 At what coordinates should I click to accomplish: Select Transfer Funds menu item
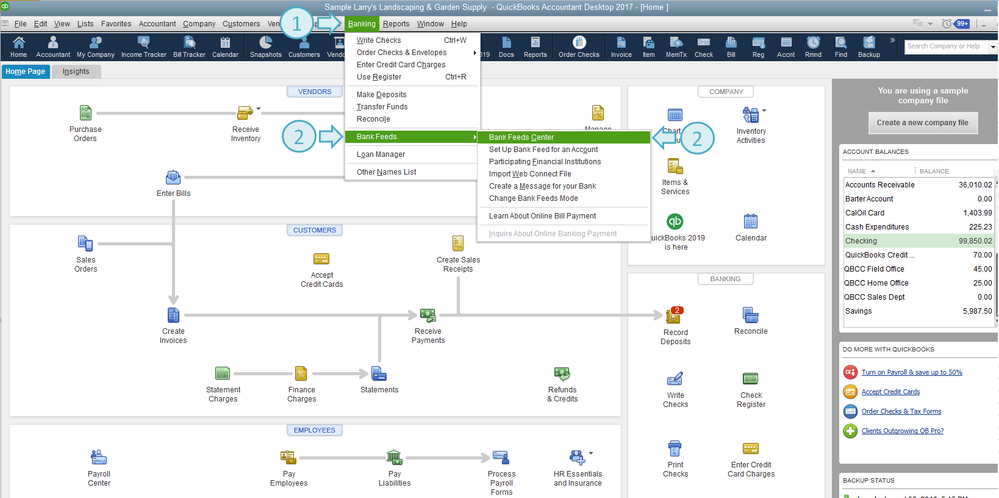coord(413,107)
